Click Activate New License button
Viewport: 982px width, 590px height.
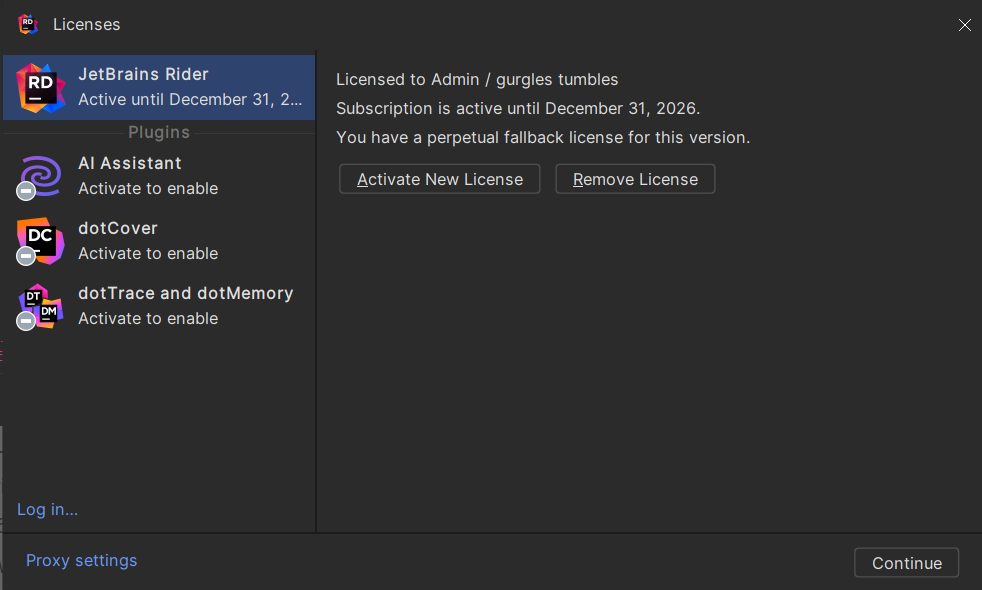click(x=440, y=179)
